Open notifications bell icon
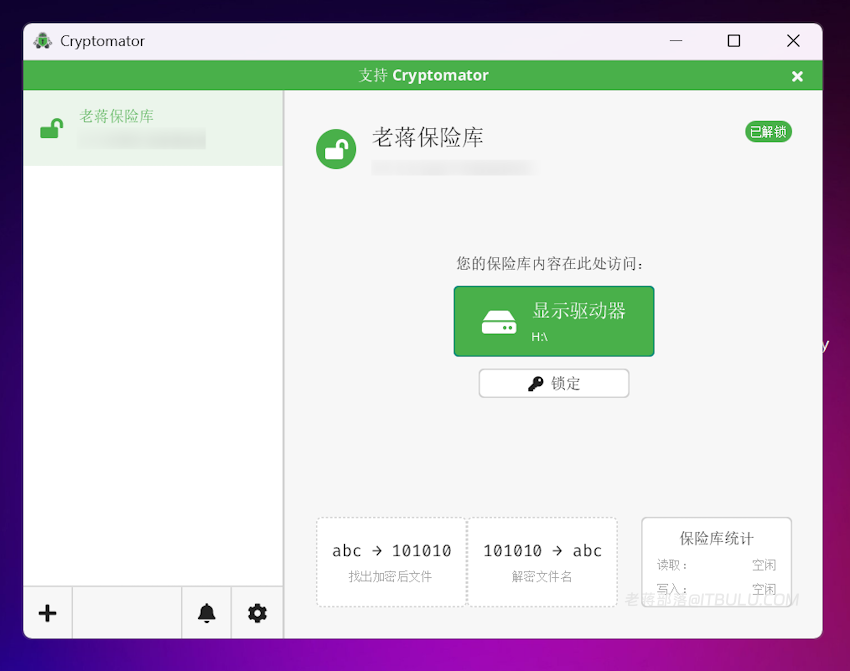The width and height of the screenshot is (850, 671). pyautogui.click(x=207, y=613)
